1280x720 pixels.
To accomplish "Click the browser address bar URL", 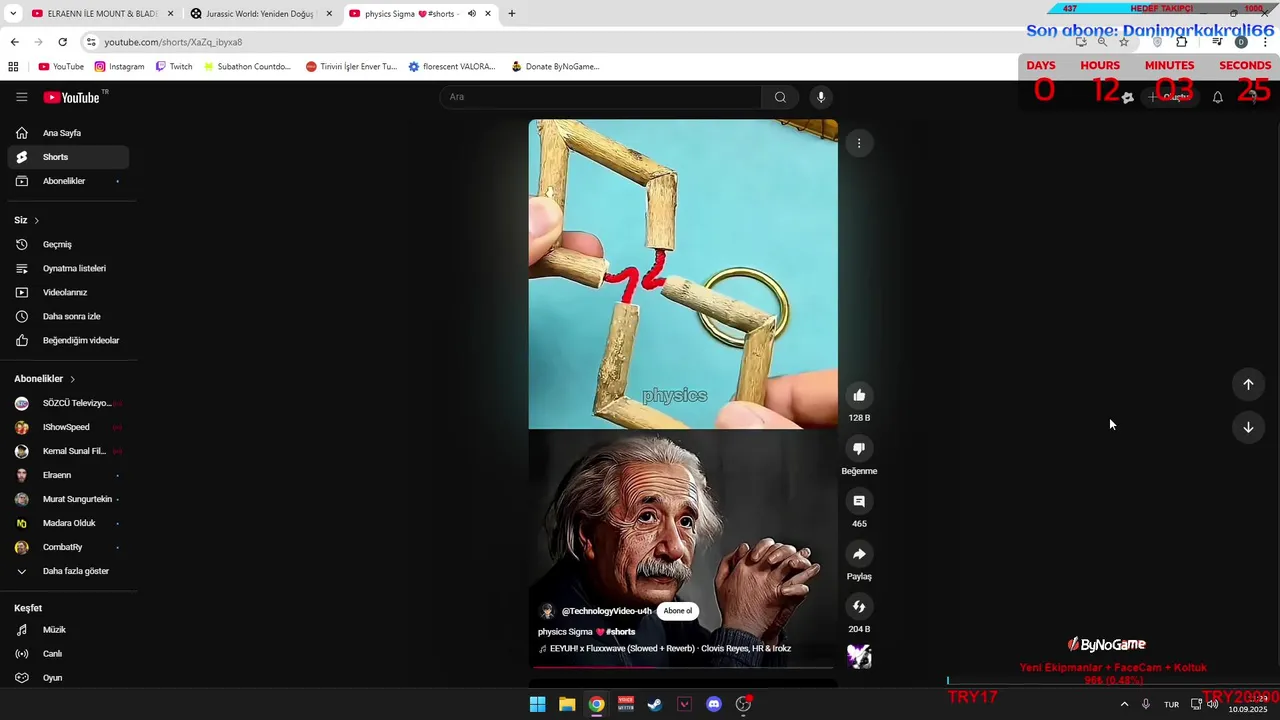I will click(173, 42).
